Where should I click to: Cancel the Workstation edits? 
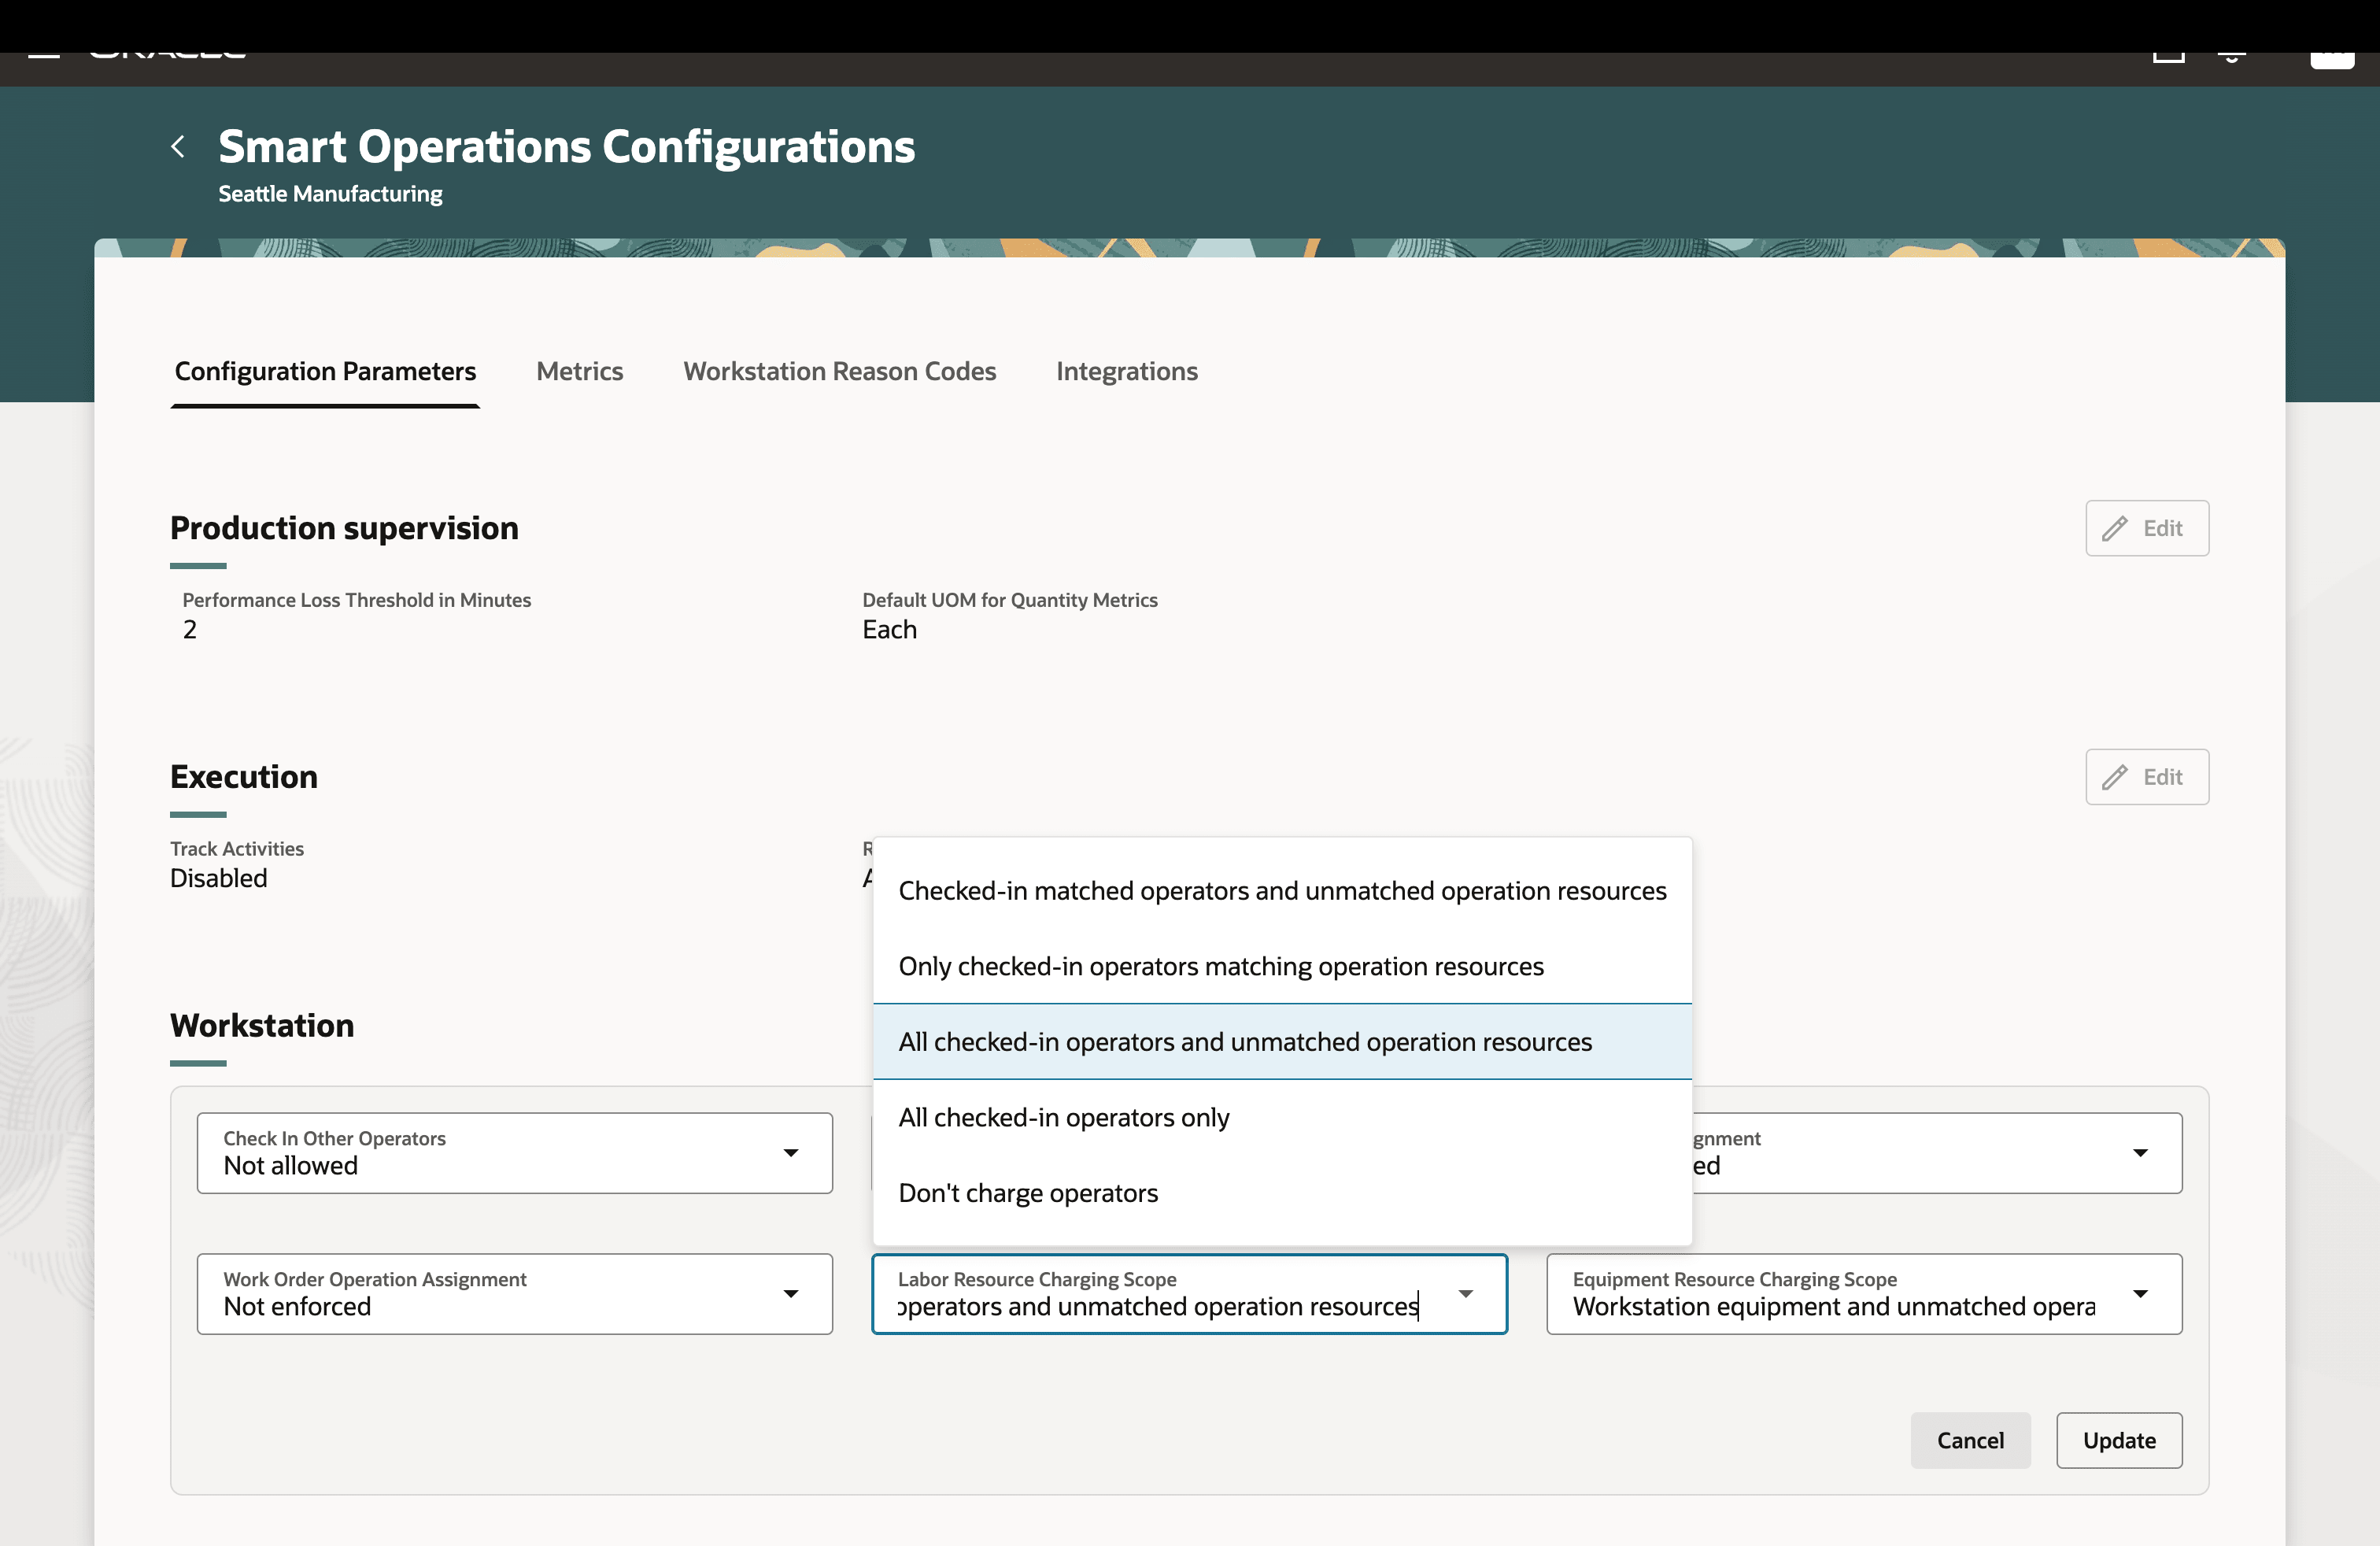[1970, 1441]
